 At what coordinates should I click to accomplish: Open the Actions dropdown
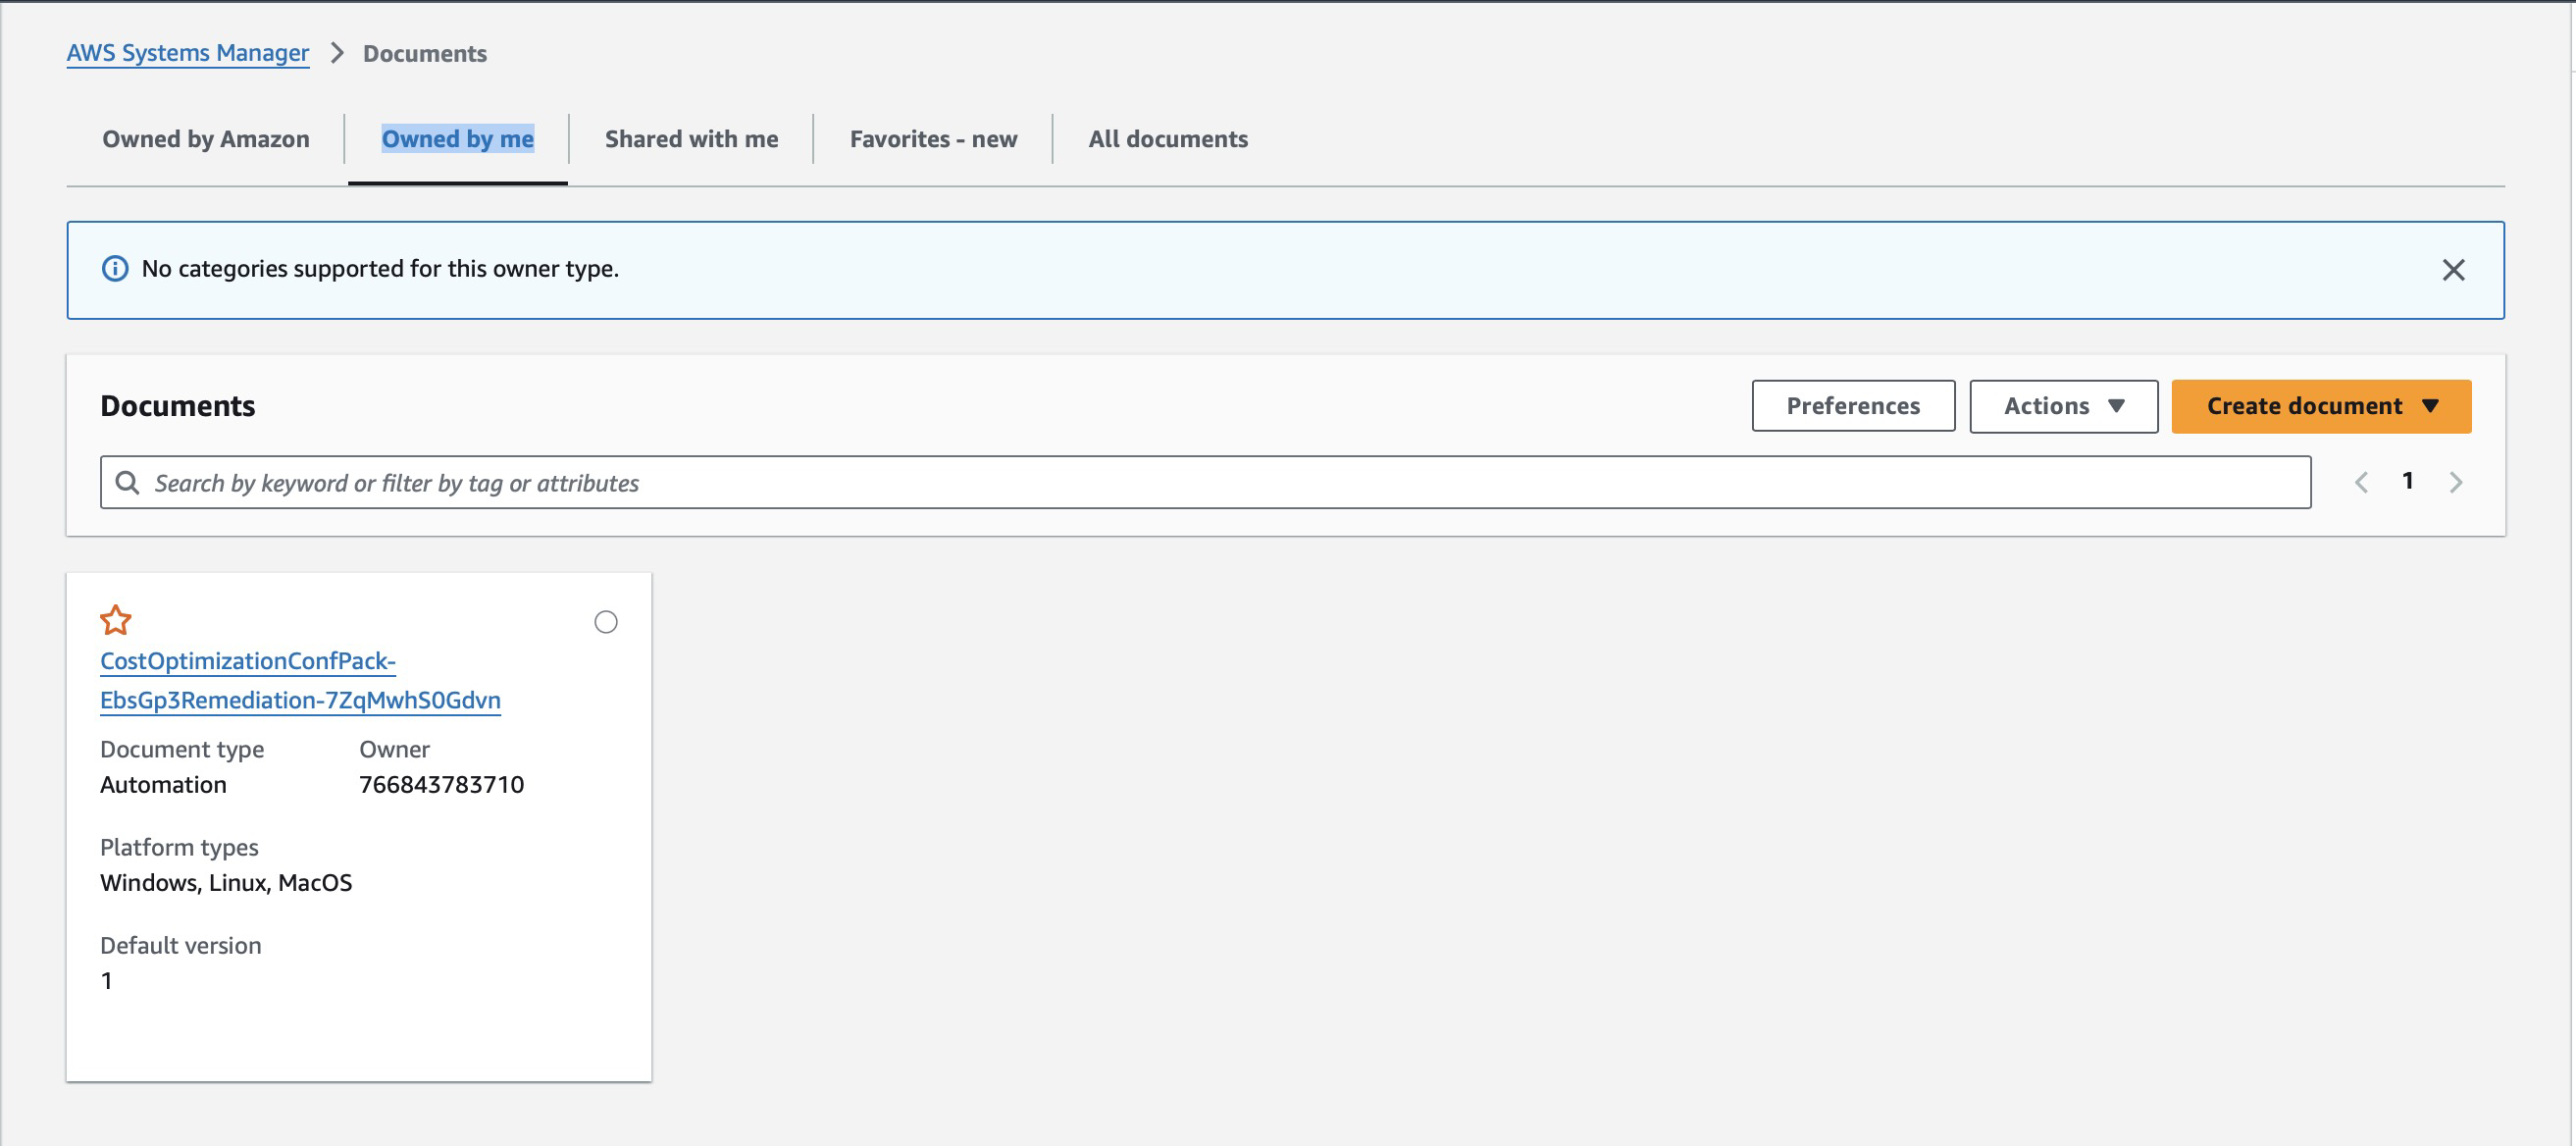[2062, 406]
